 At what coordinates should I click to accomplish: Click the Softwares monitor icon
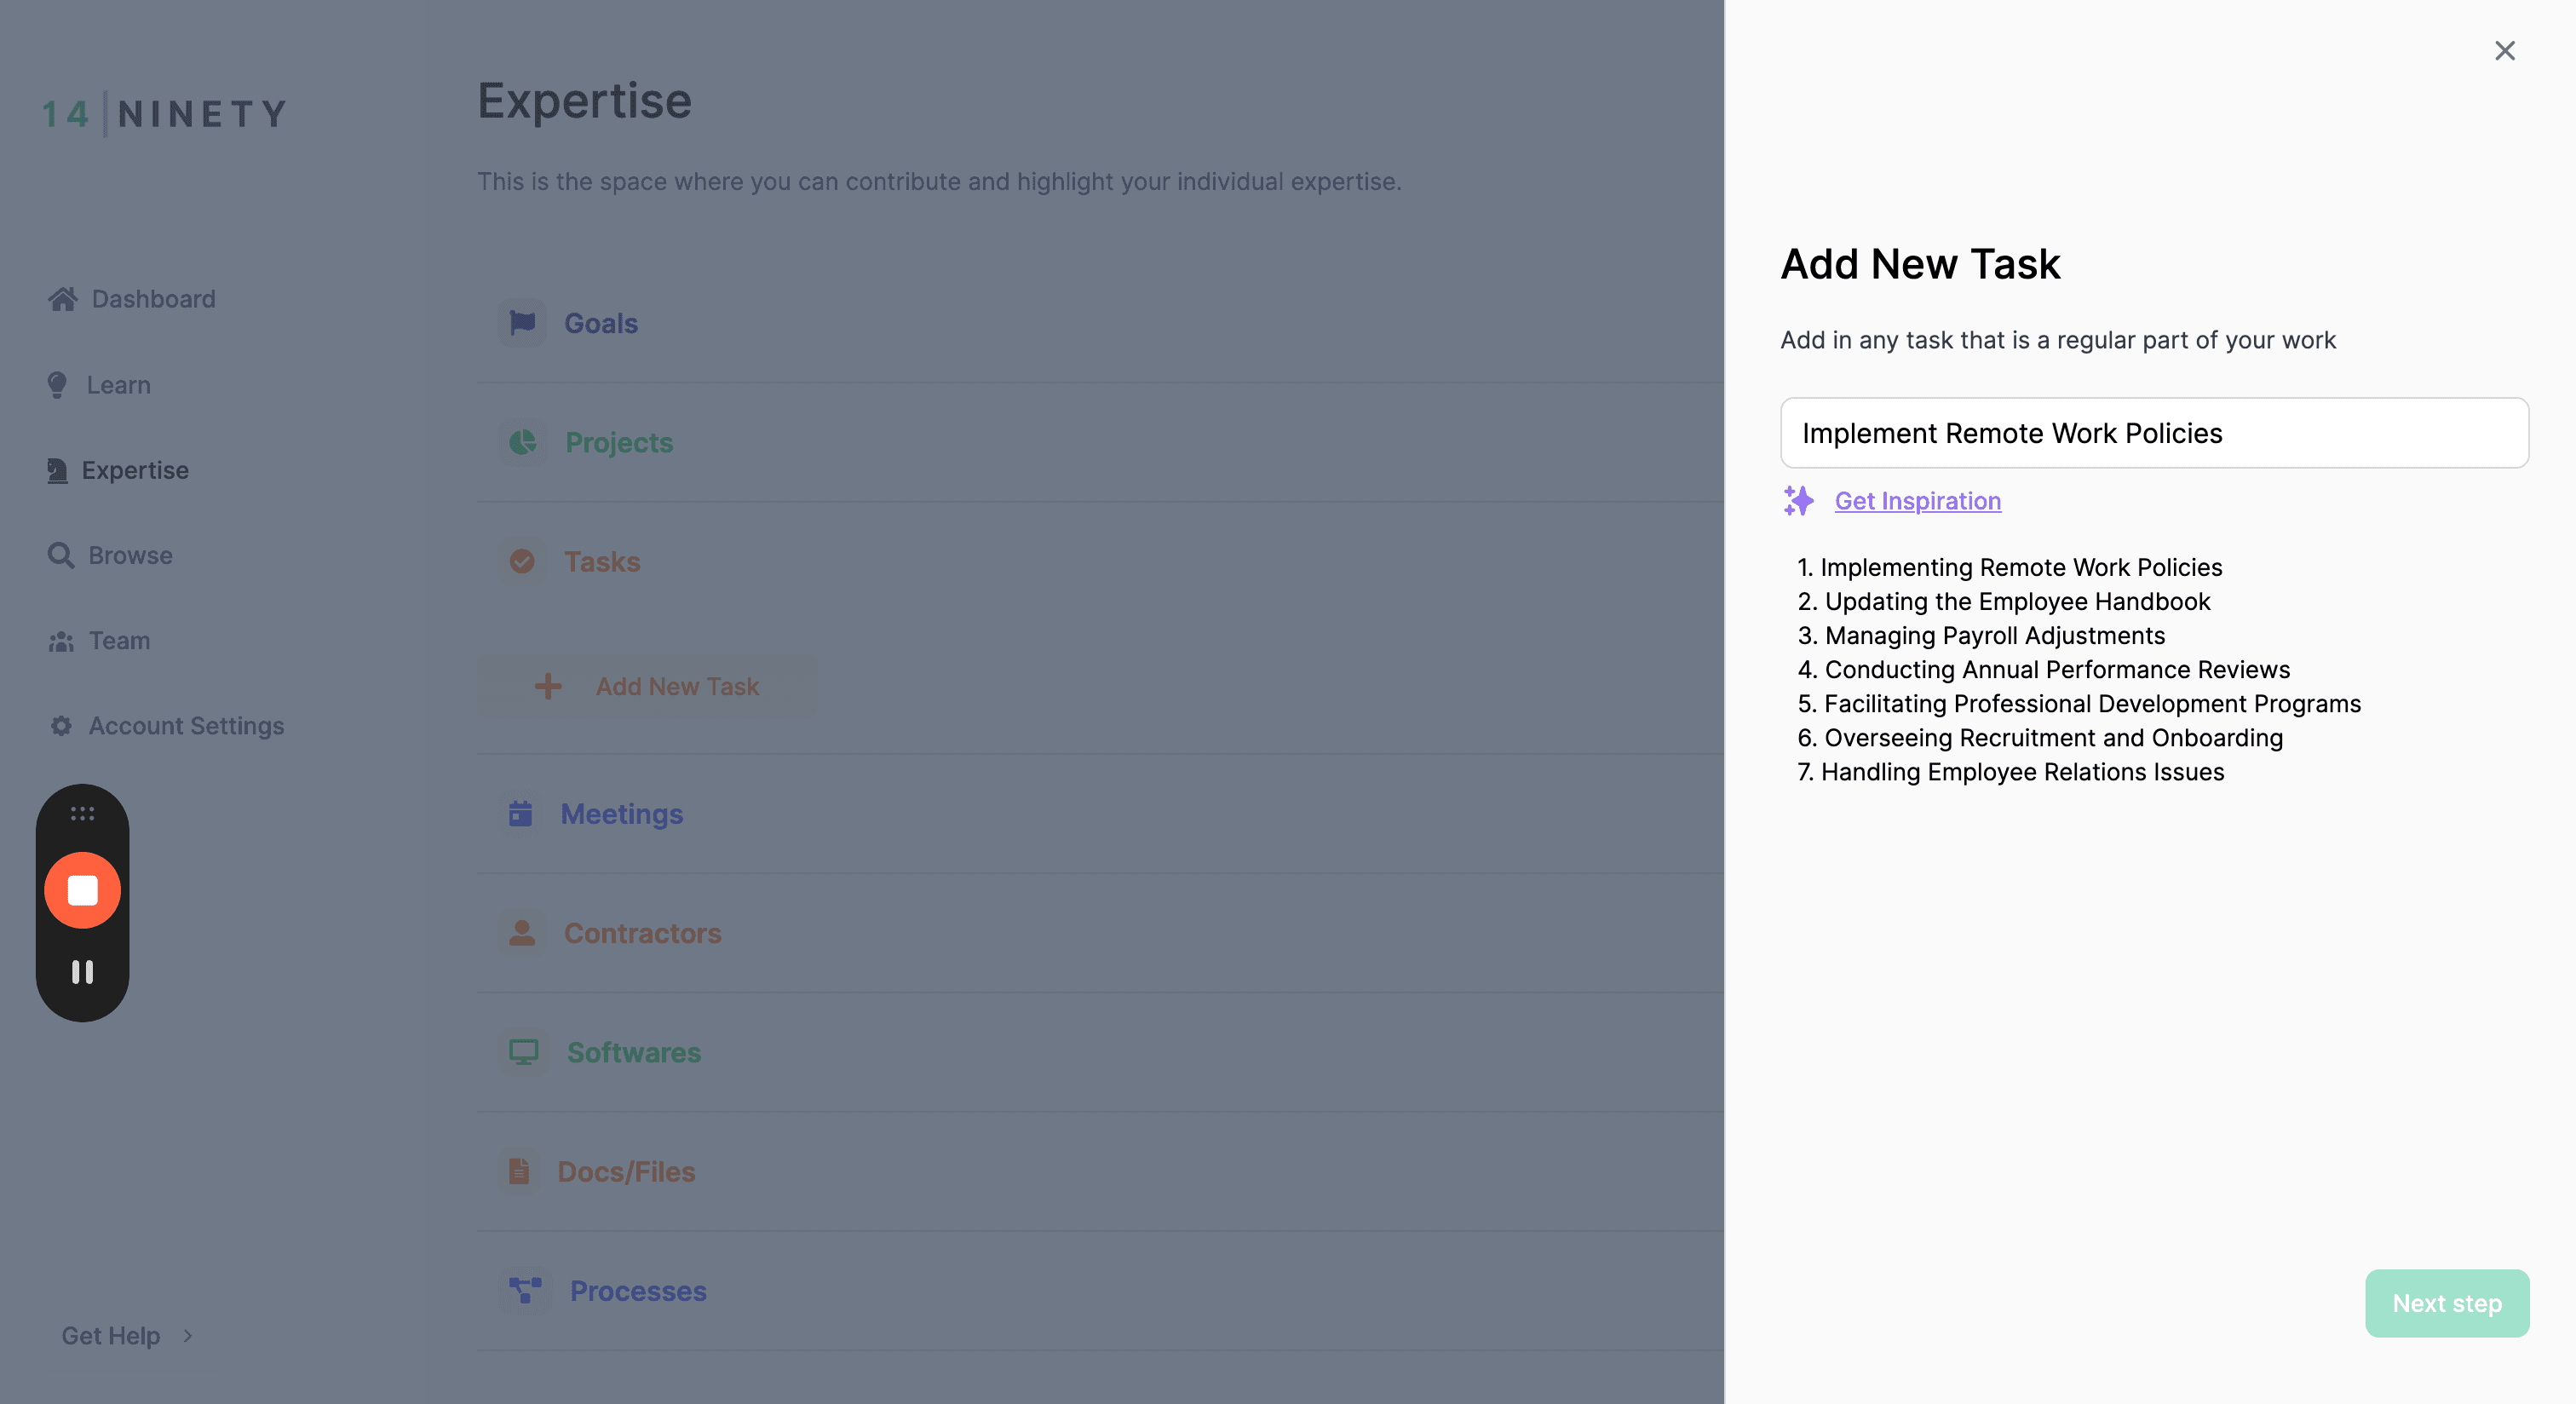click(x=523, y=1052)
